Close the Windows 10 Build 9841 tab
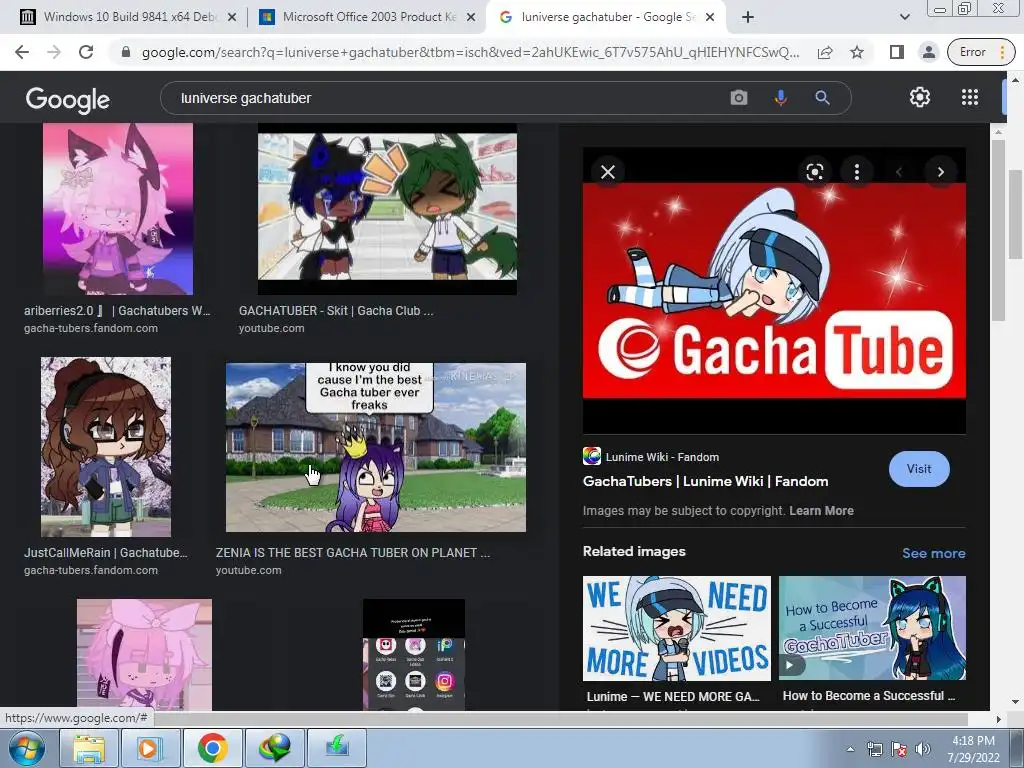Screen dimensions: 1024x768 click(232, 17)
